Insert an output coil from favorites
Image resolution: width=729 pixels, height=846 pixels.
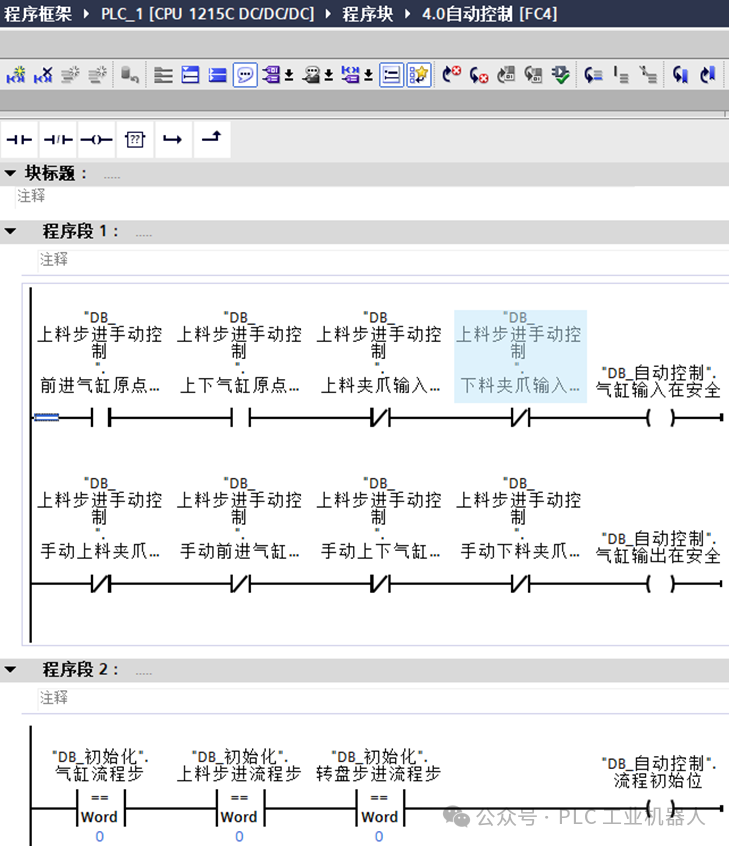coord(96,140)
